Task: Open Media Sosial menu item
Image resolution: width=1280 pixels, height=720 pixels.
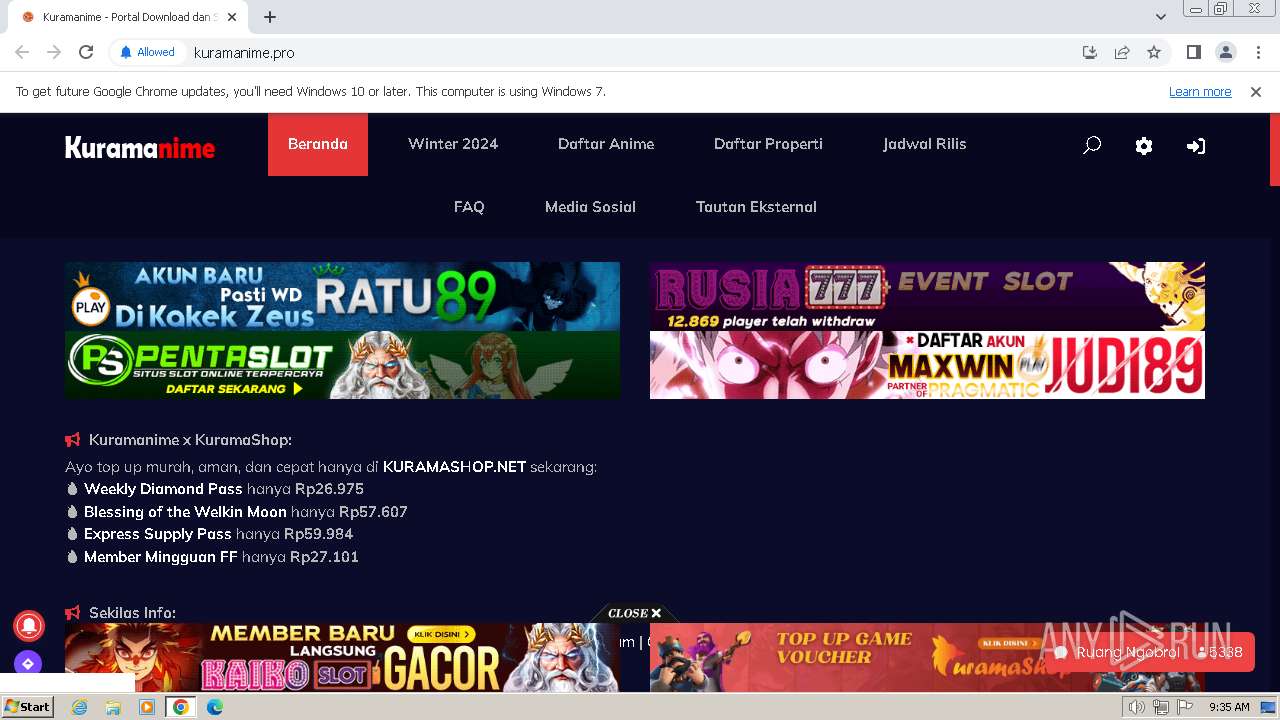Action: point(590,207)
